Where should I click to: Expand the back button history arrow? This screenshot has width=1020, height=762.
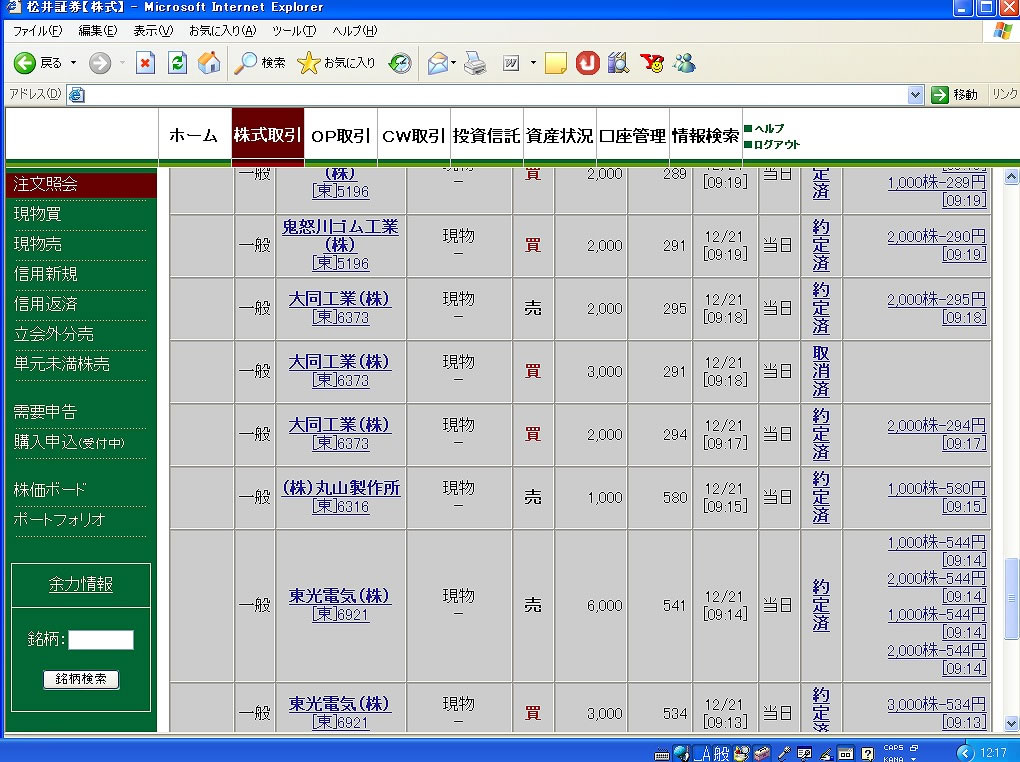tap(73, 63)
